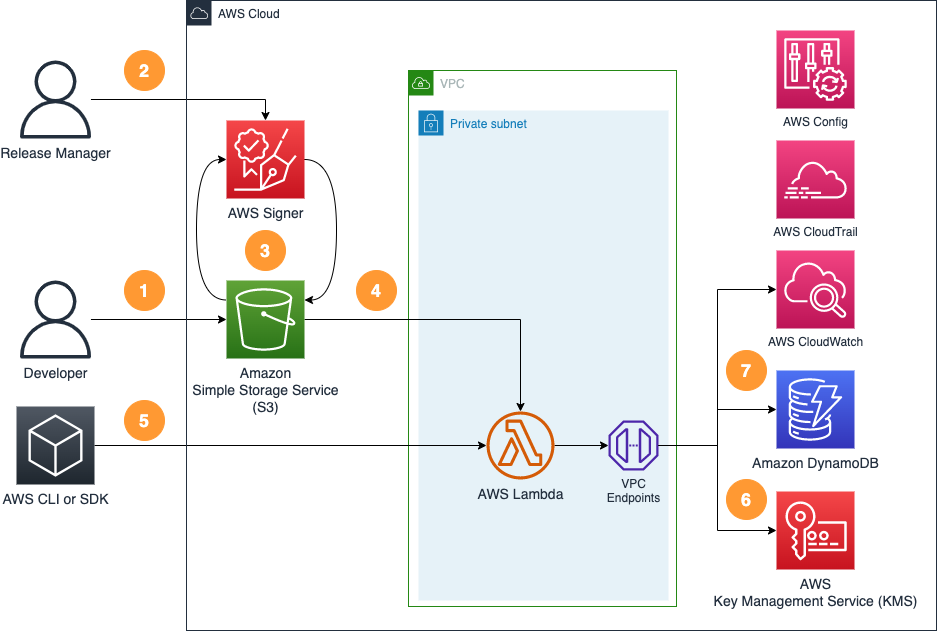The width and height of the screenshot is (937, 631).
Task: Select the AWS CLI or SDK cube icon
Action: tap(56, 446)
